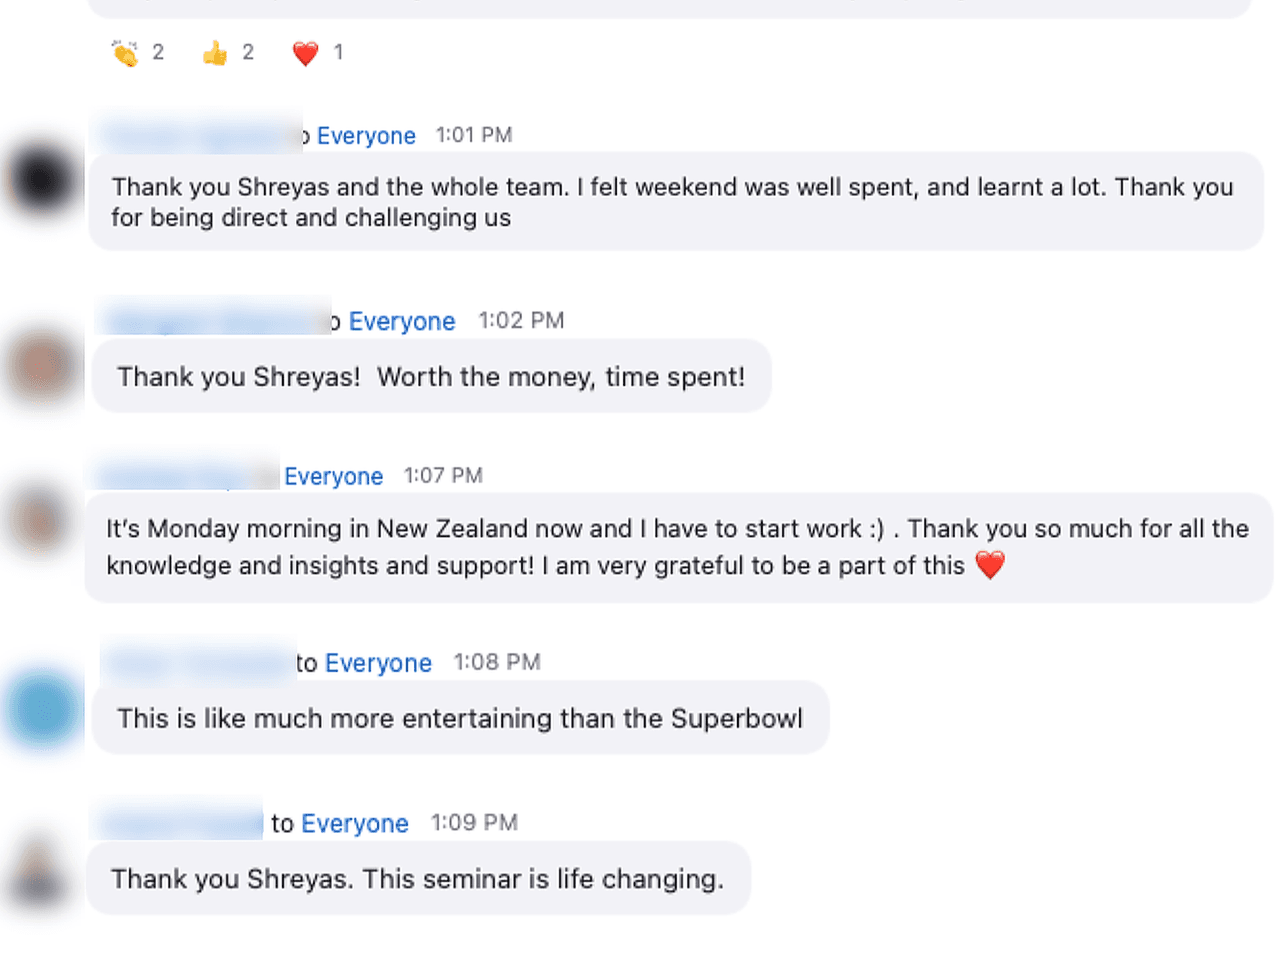Click the heart emoji in New Zealand message

tap(990, 566)
